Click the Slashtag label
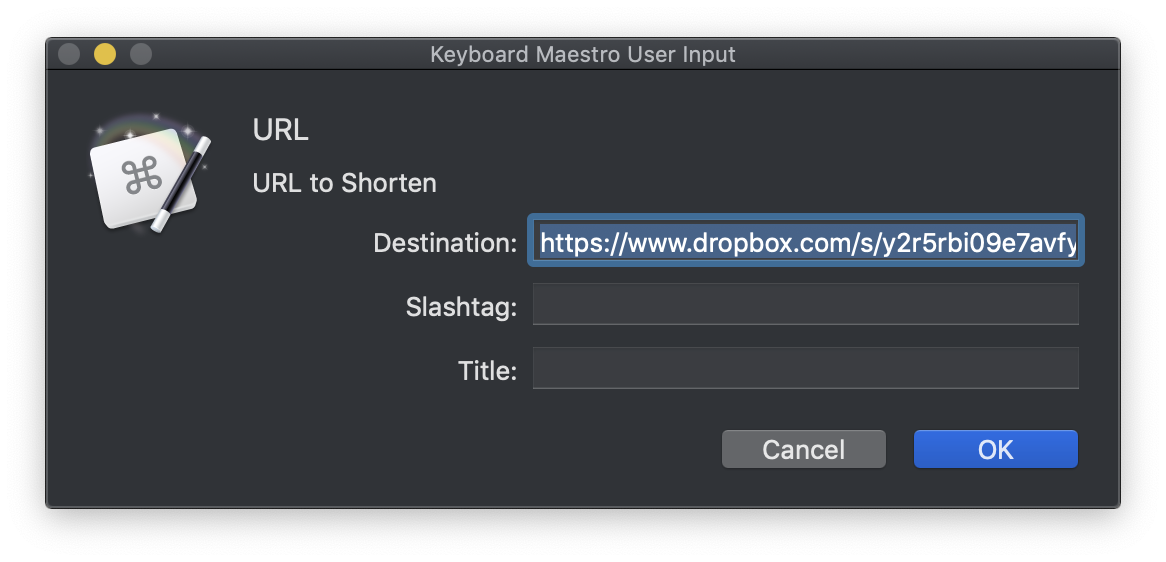 (x=461, y=306)
